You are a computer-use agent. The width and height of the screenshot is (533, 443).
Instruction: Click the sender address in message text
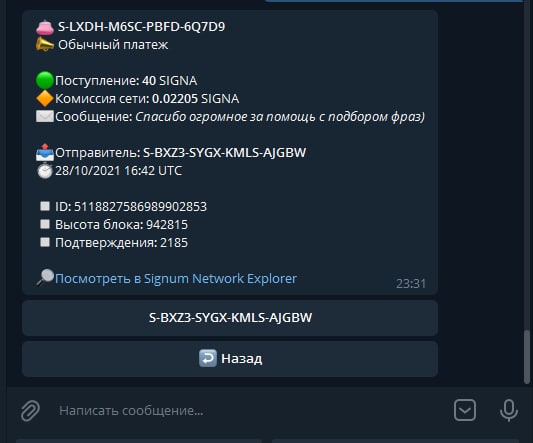click(224, 153)
